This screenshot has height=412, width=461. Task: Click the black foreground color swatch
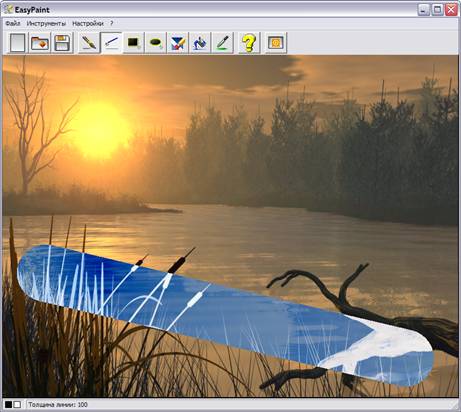pyautogui.click(x=8, y=405)
